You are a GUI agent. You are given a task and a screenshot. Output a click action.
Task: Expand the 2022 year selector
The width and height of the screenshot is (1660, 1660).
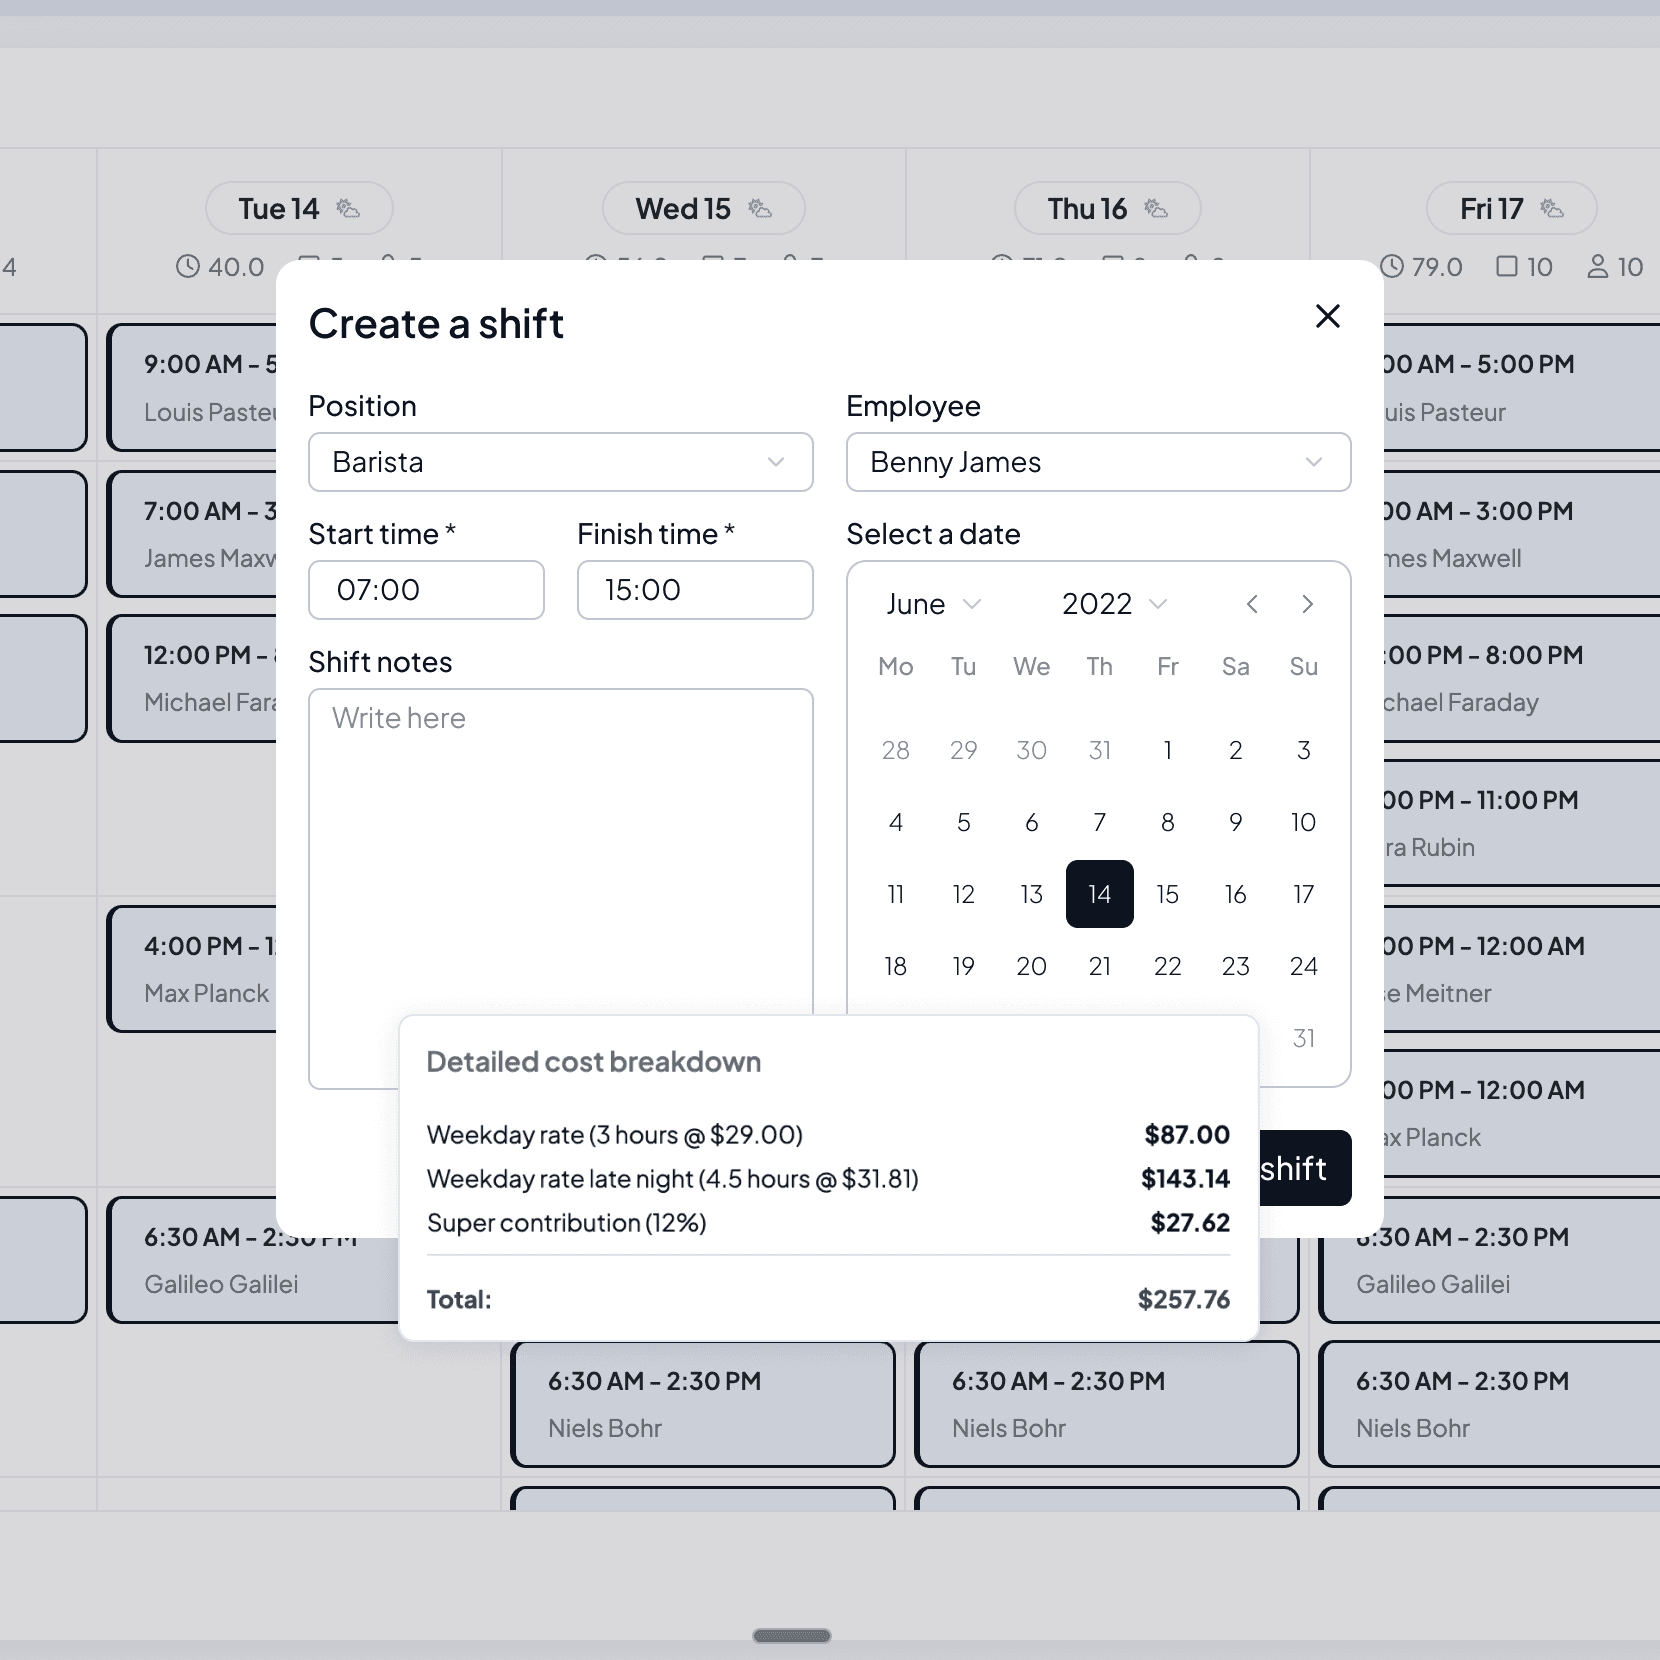coord(1114,604)
